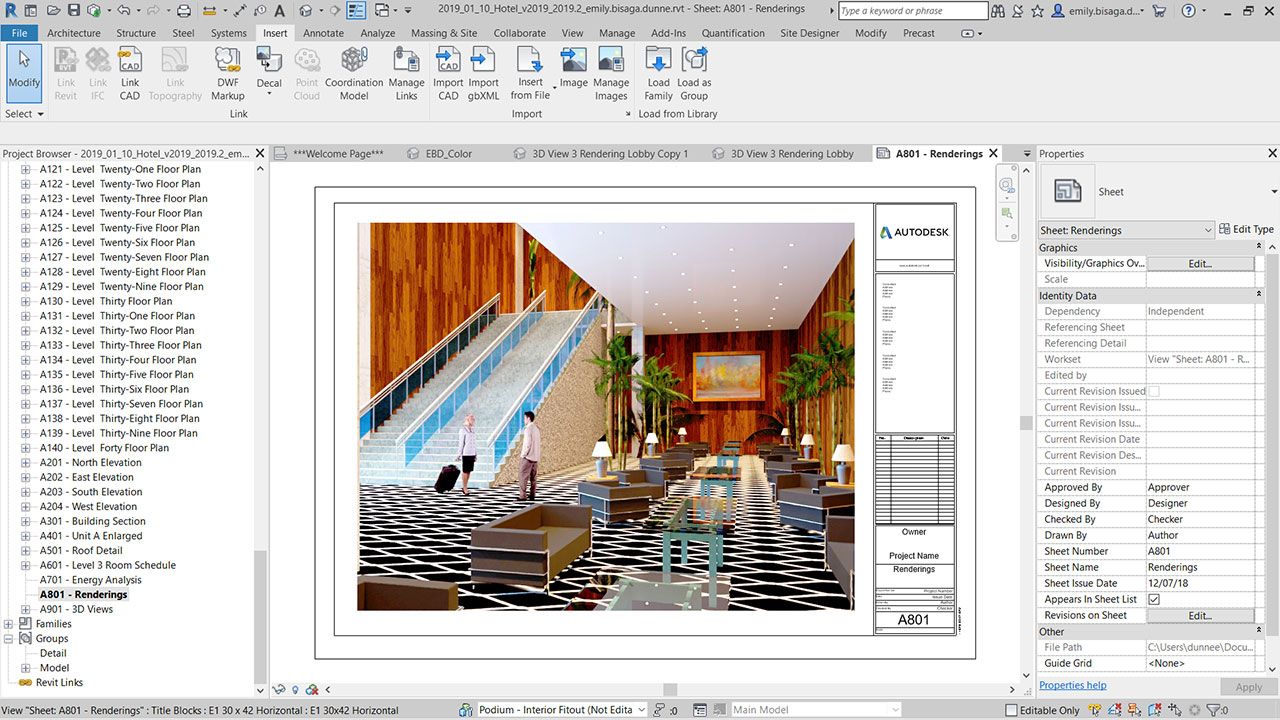Click the Apply button
Screen dimensions: 1280x720
click(x=1249, y=687)
